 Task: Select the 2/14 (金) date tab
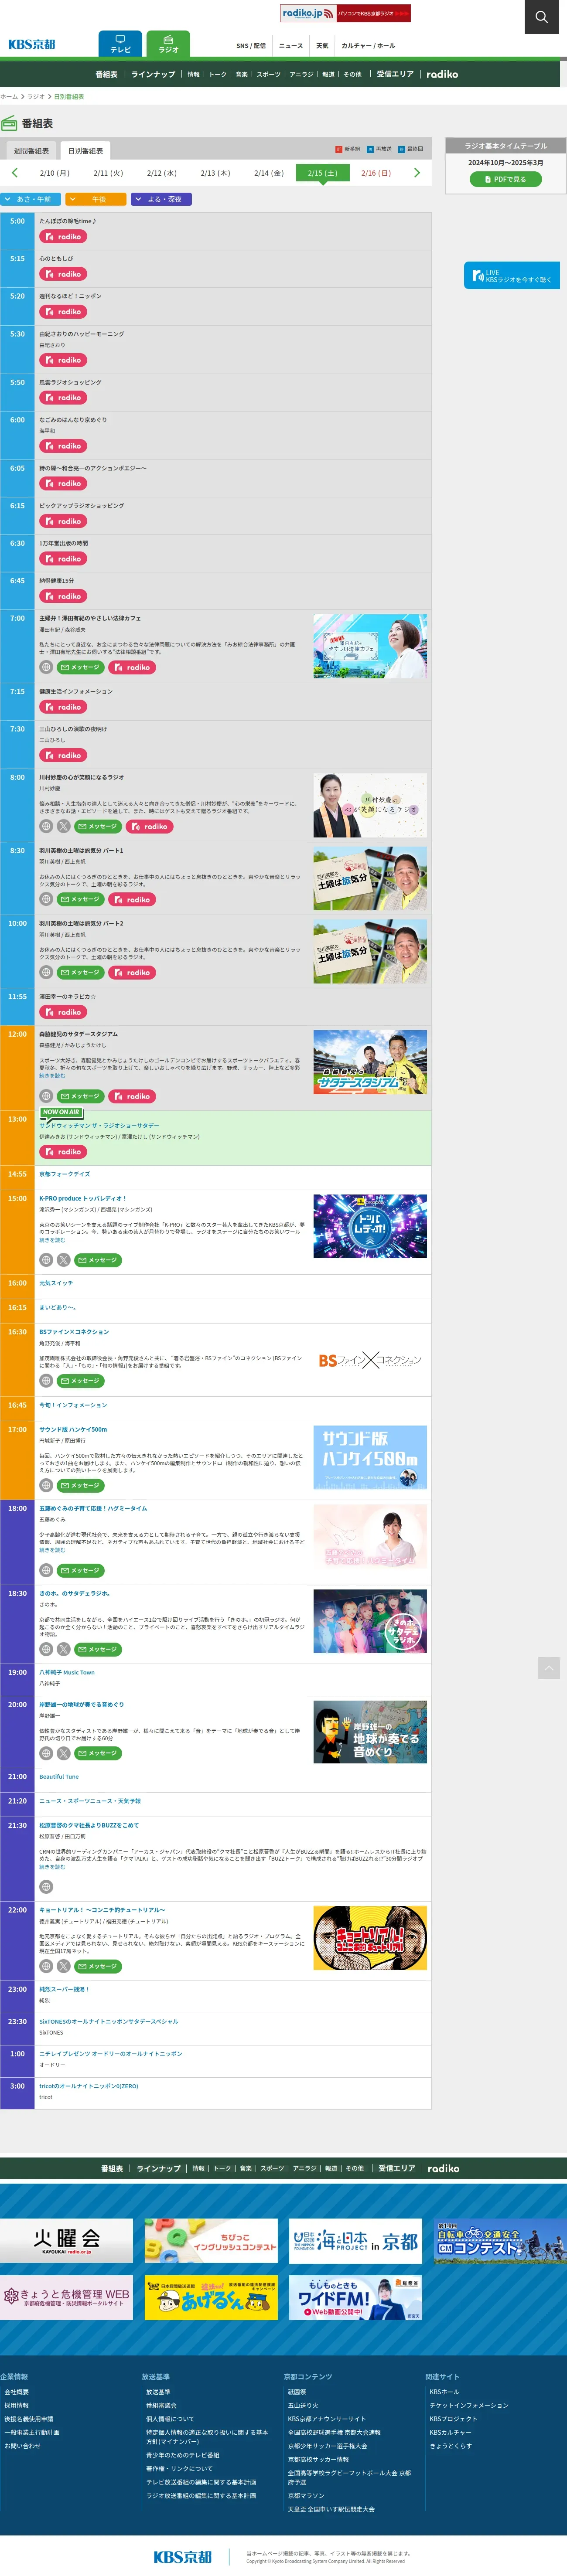269,173
